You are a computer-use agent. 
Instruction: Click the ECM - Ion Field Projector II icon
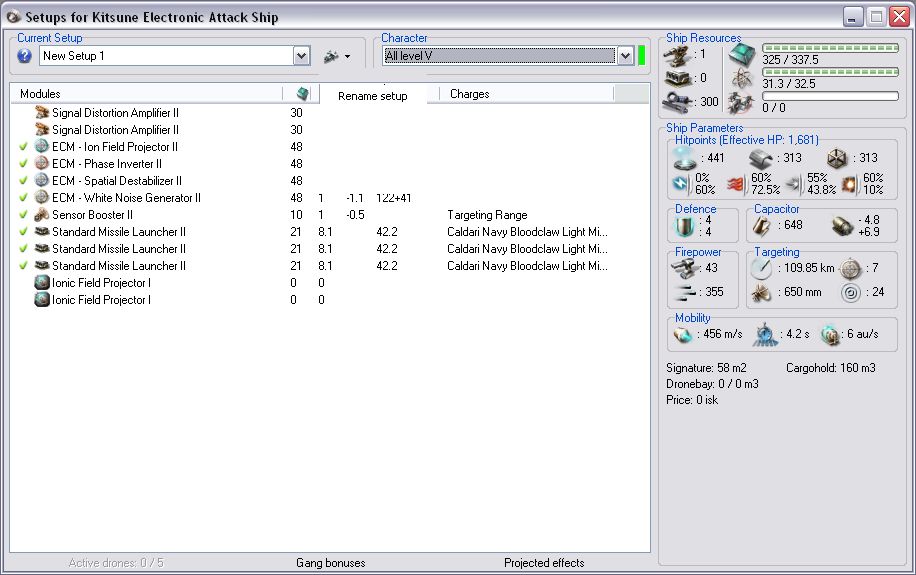tap(41, 146)
